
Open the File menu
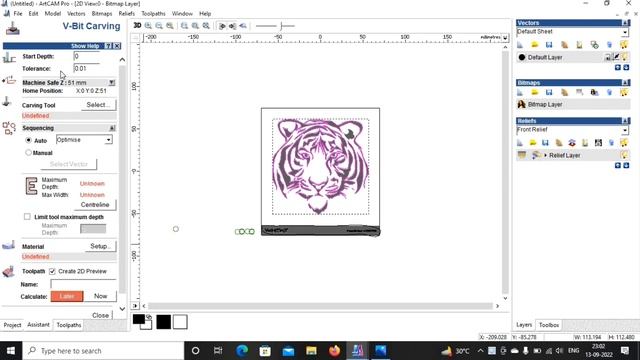18,13
